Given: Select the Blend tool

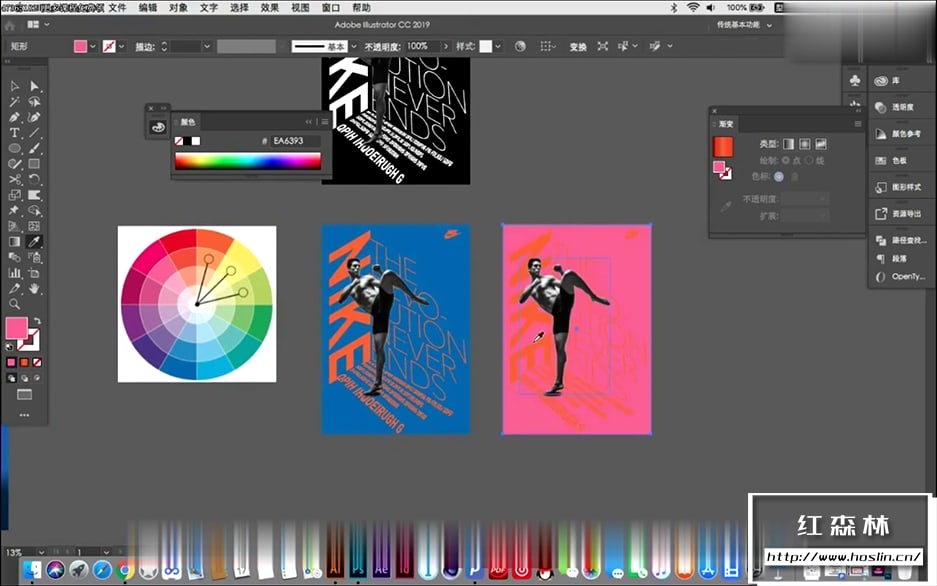Looking at the screenshot, I should [14, 257].
